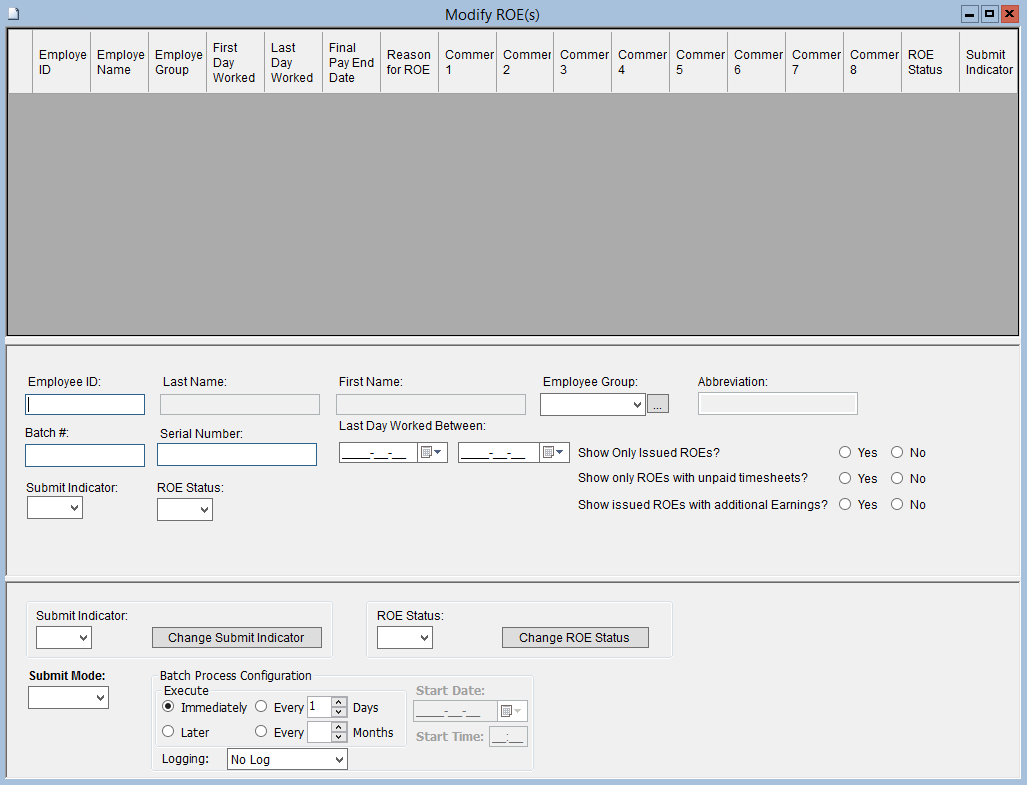1027x785 pixels.
Task: Select Yes for issued ROEs with additional Earnings
Action: 846,505
